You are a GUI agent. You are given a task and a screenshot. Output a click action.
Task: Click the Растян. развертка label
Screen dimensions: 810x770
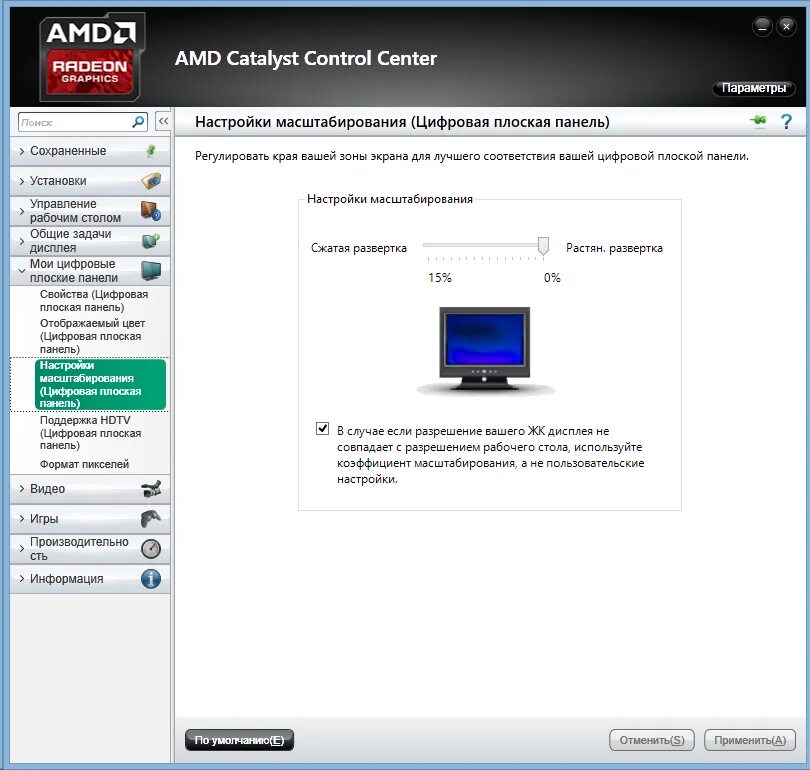(614, 248)
